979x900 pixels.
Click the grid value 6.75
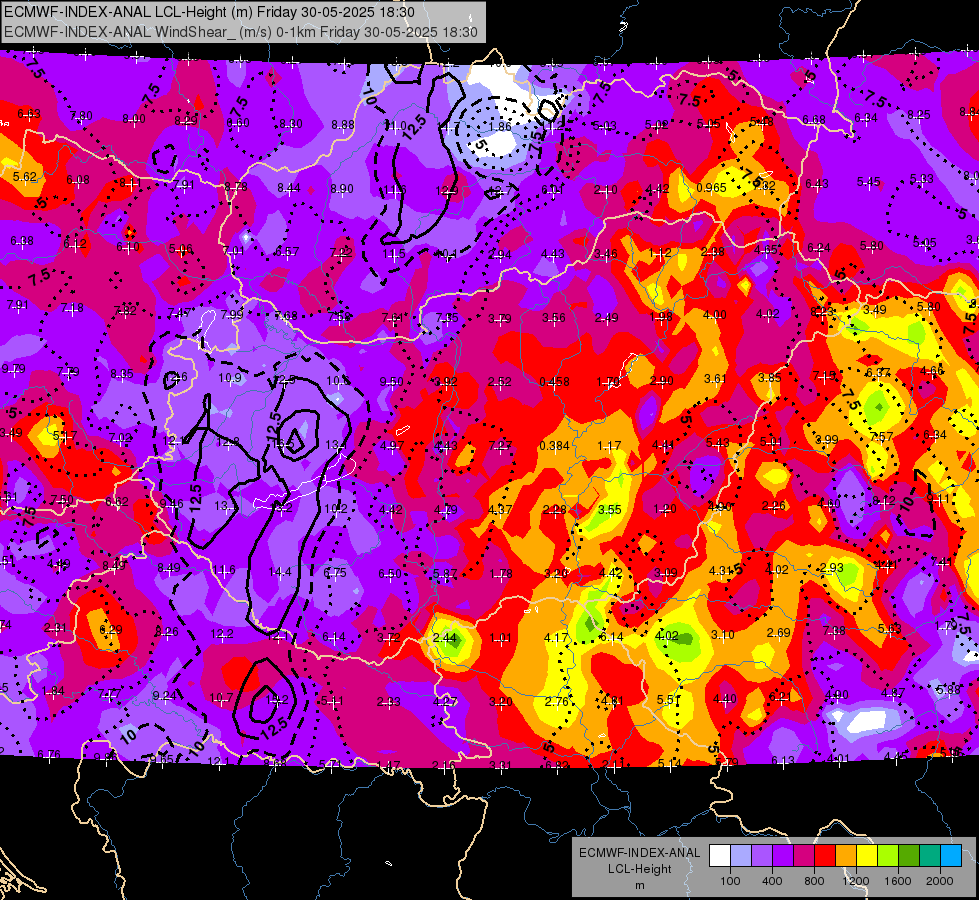tap(335, 572)
